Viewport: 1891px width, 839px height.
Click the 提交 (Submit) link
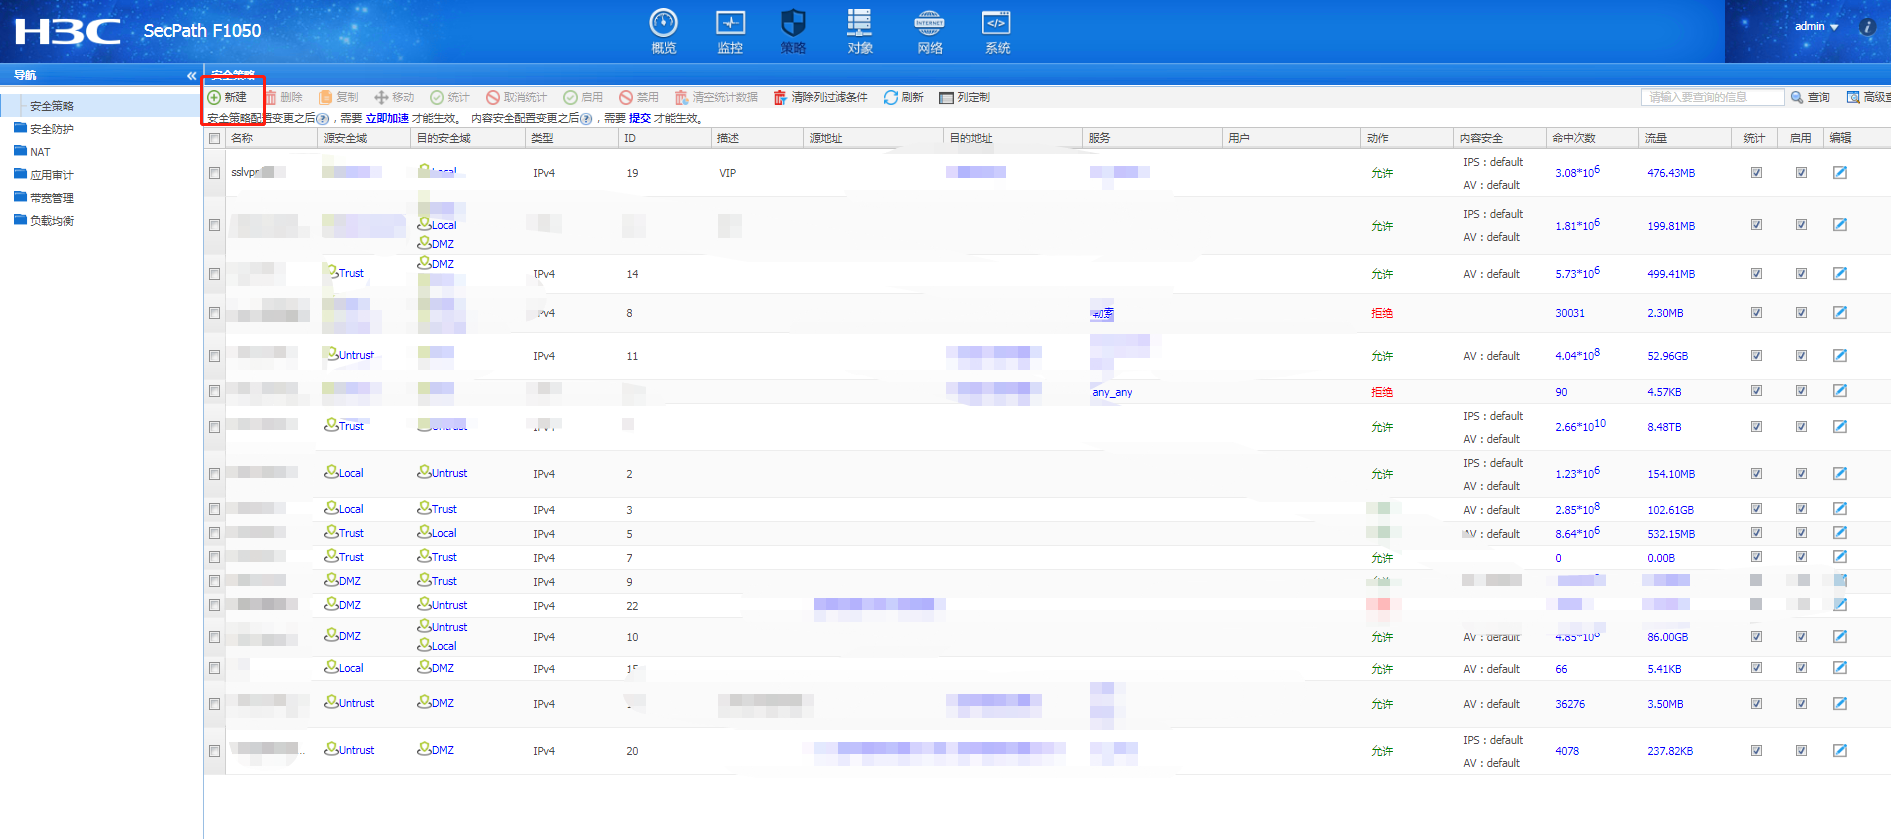(x=640, y=118)
